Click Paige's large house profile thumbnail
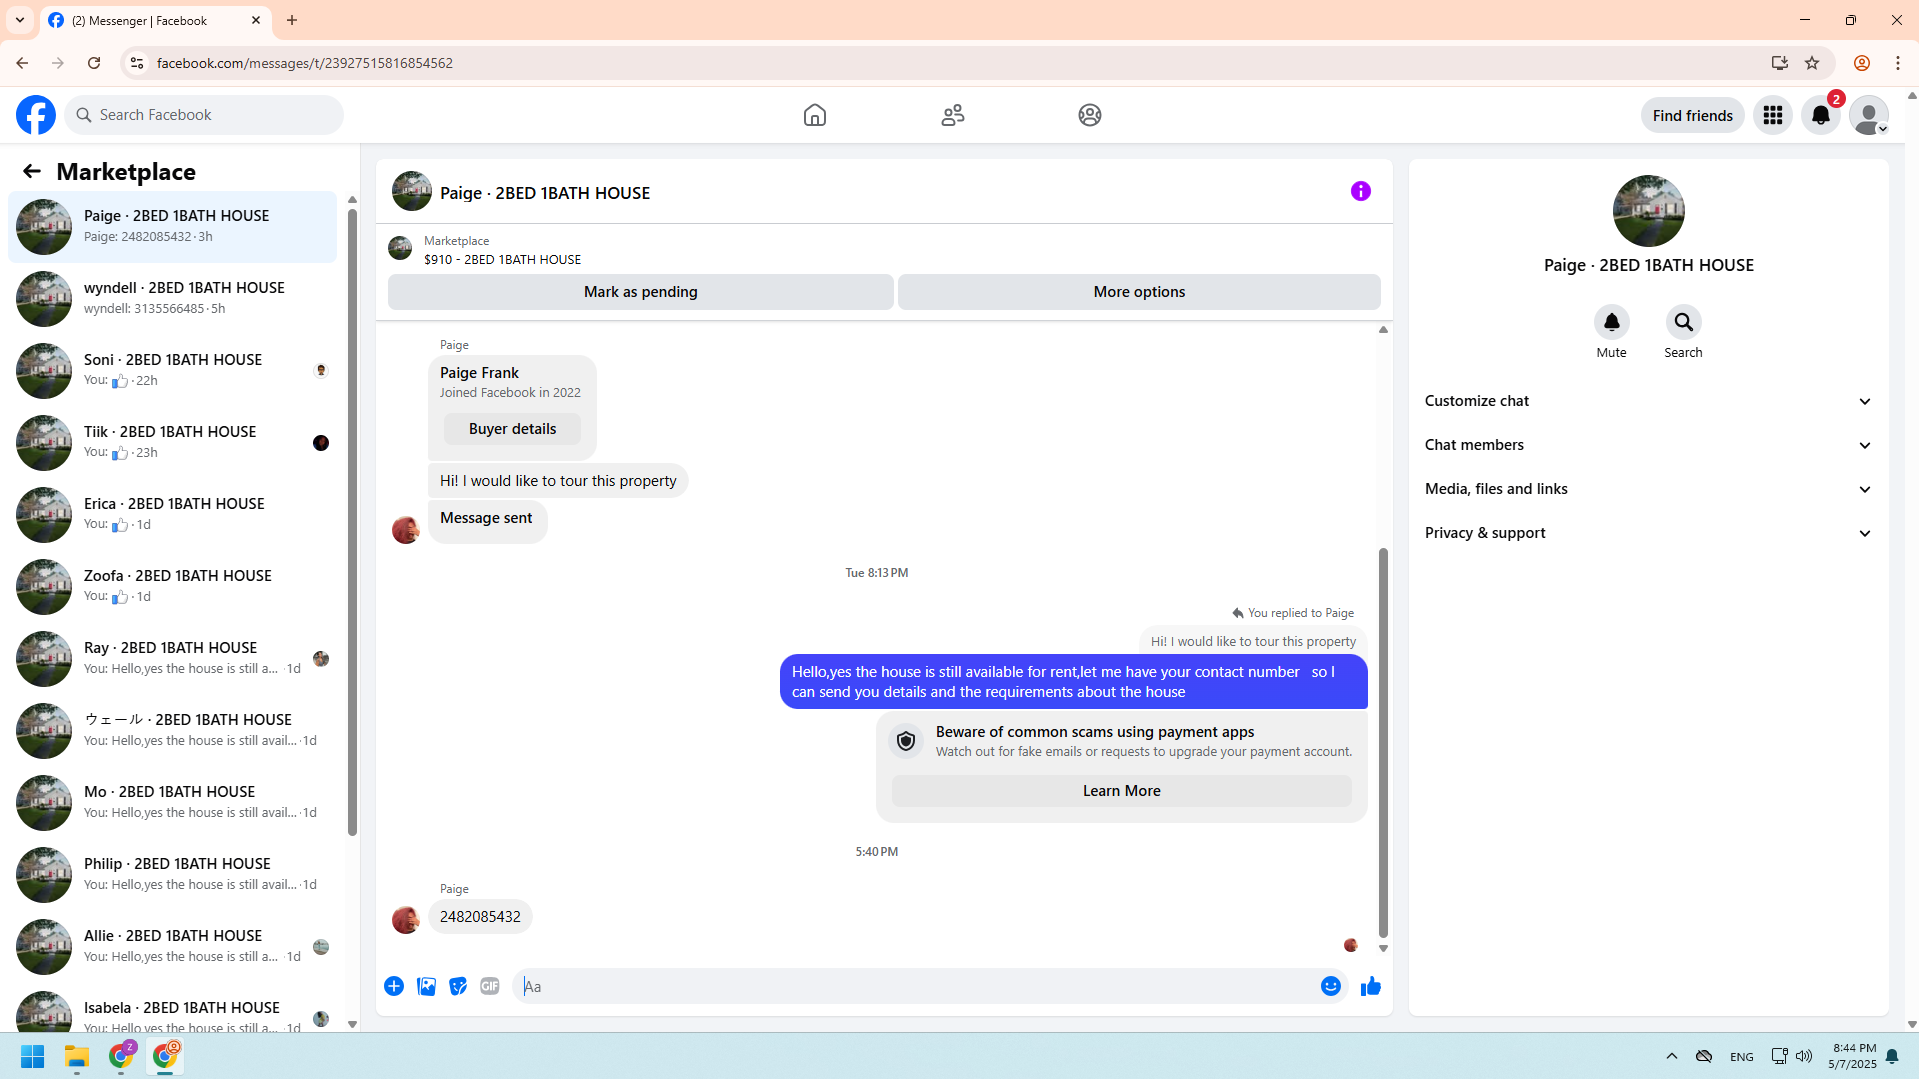The height and width of the screenshot is (1079, 1919). (1648, 211)
